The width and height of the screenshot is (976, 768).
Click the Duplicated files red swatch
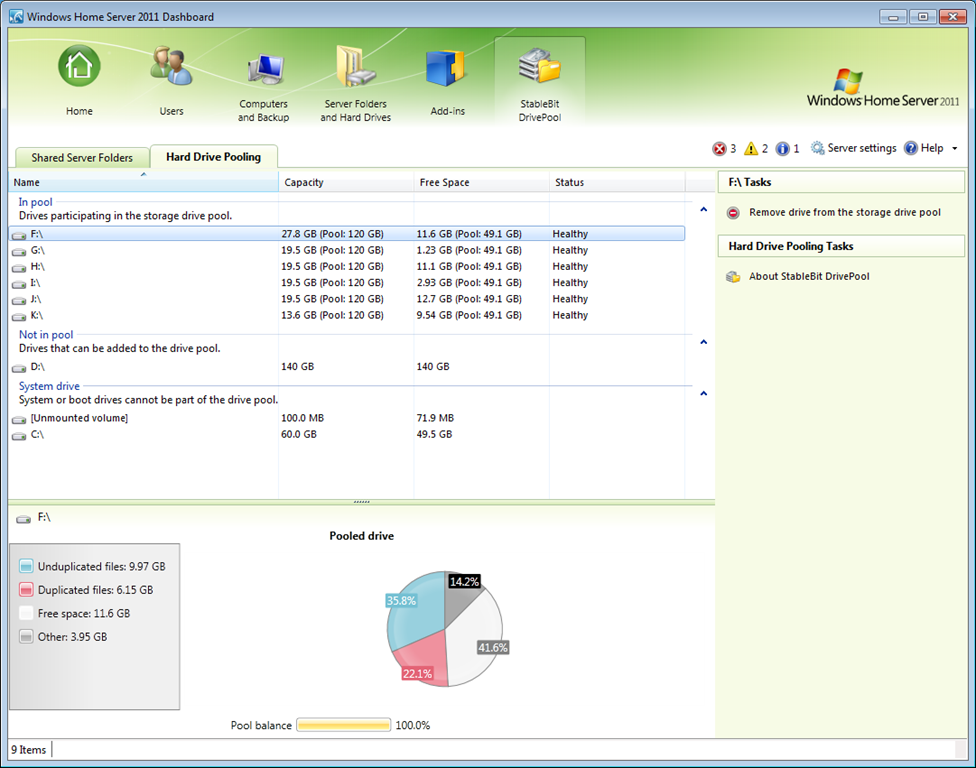coord(26,590)
